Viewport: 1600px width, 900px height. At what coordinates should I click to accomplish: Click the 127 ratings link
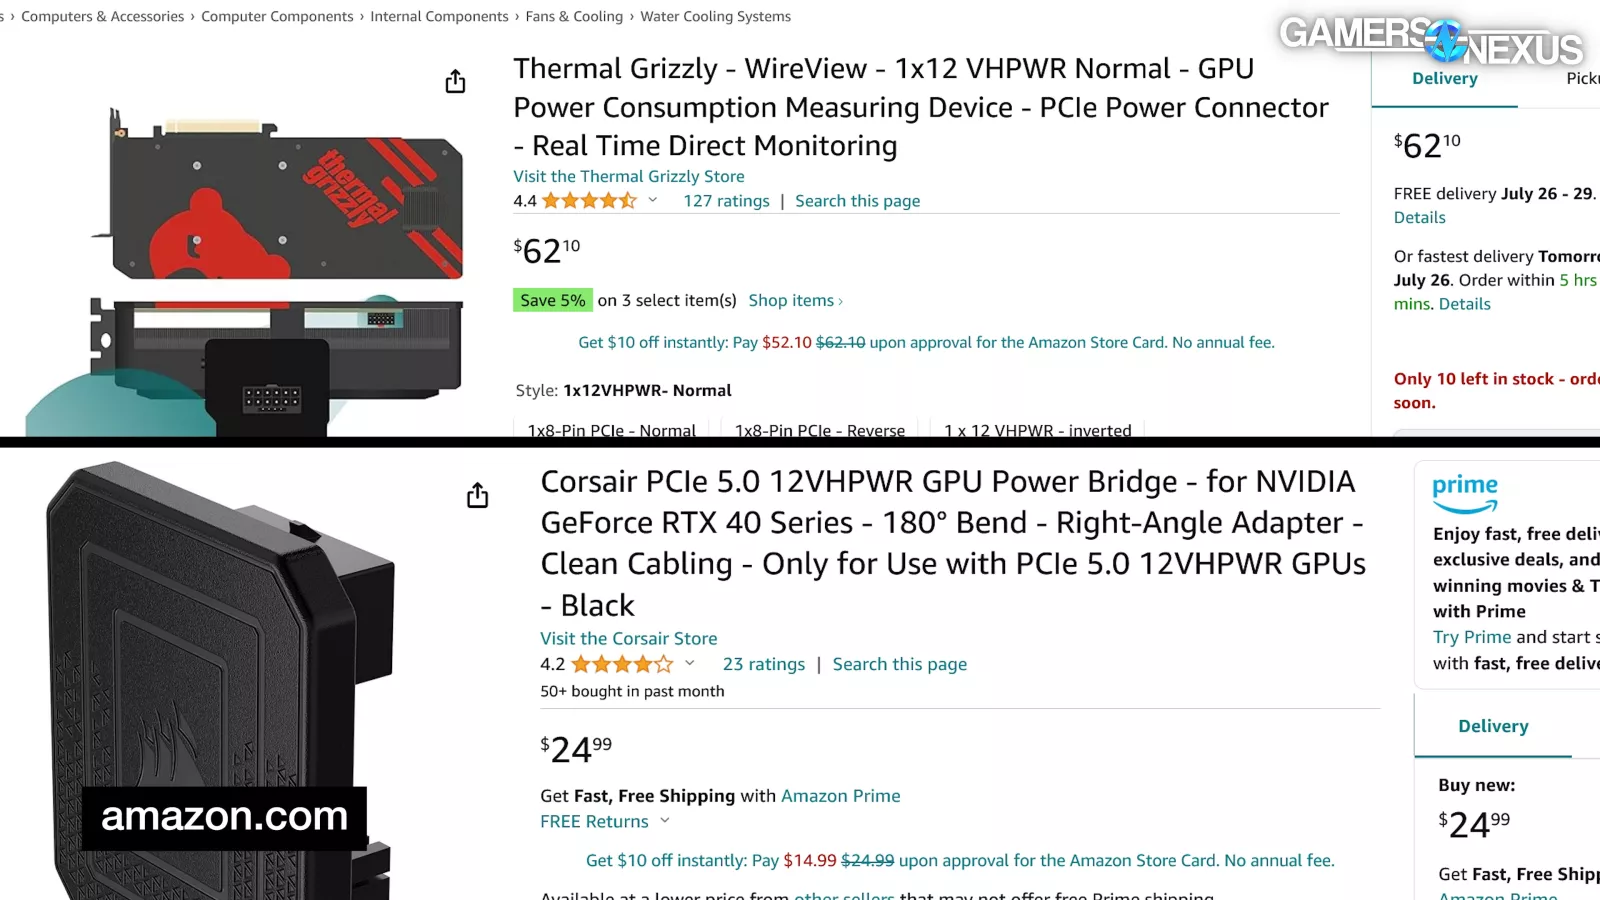coord(726,201)
